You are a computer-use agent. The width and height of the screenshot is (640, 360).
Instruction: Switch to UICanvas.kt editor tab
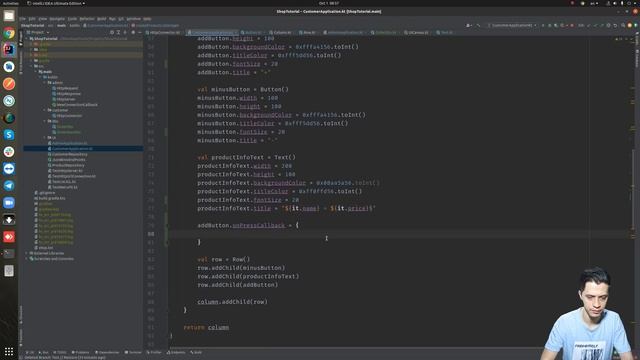(417, 32)
